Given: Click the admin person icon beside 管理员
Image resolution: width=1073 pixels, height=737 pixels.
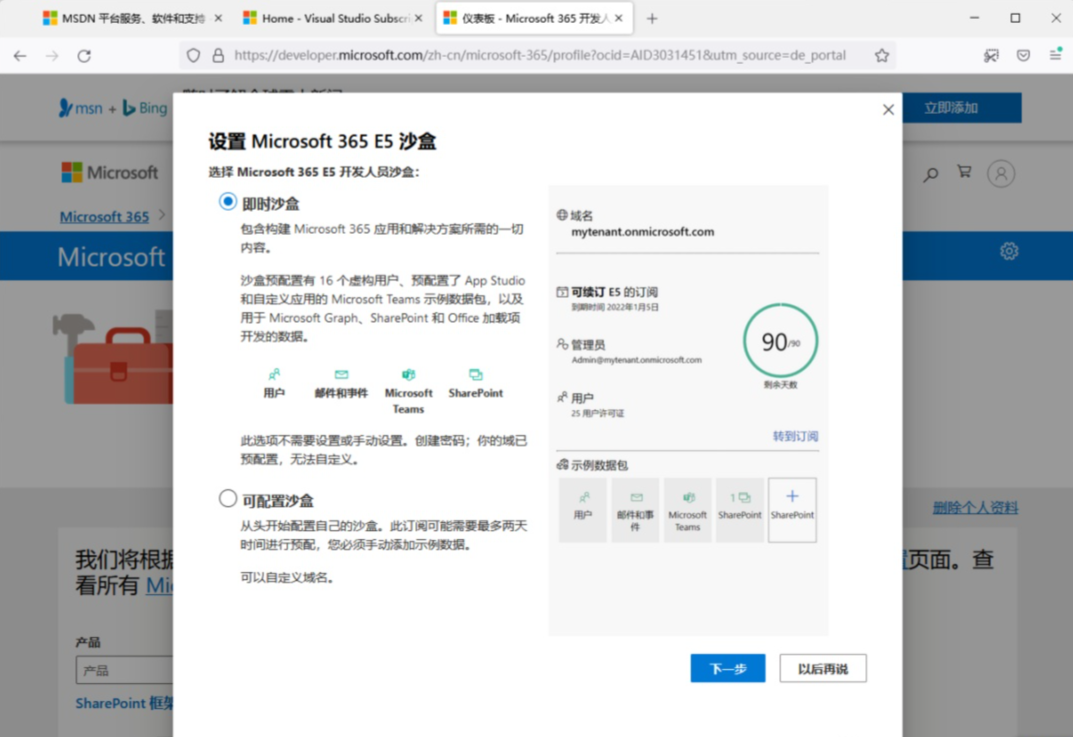Looking at the screenshot, I should coord(562,344).
